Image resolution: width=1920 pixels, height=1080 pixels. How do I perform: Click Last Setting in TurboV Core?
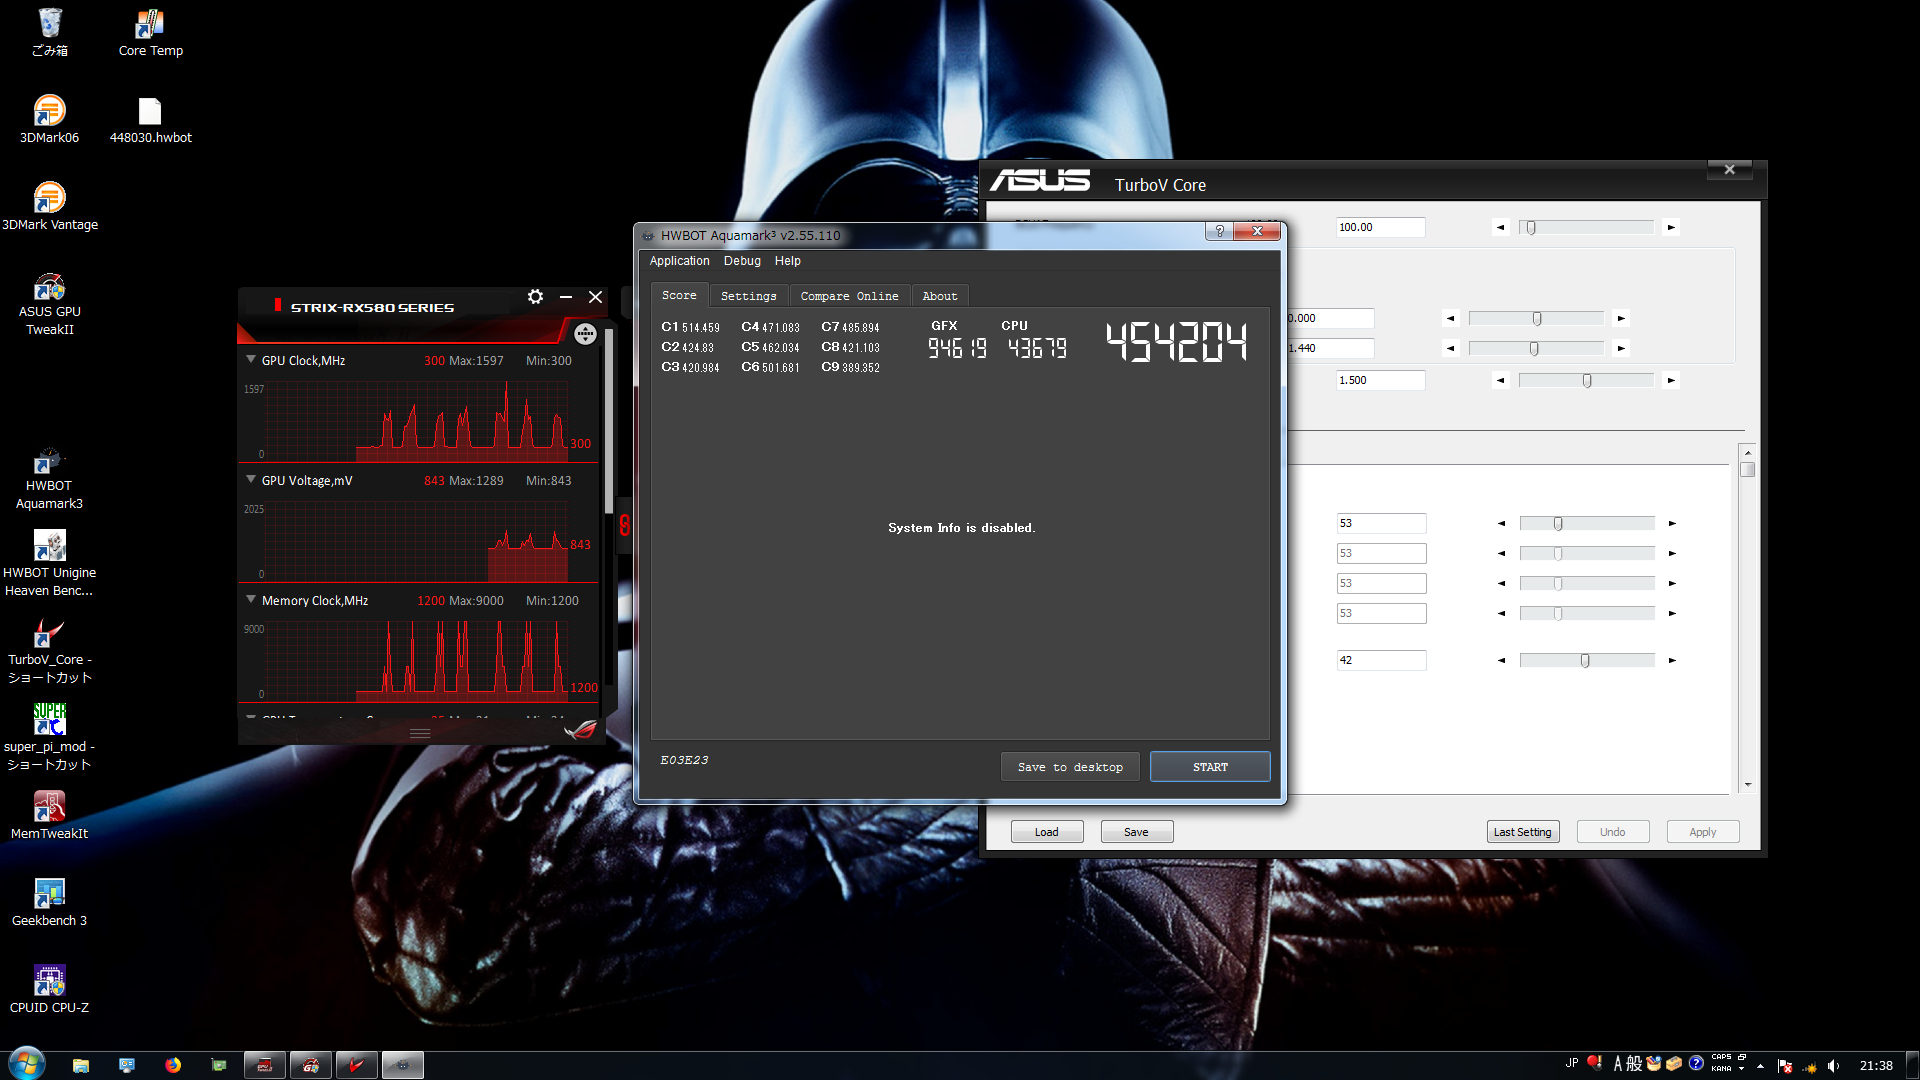click(1523, 832)
